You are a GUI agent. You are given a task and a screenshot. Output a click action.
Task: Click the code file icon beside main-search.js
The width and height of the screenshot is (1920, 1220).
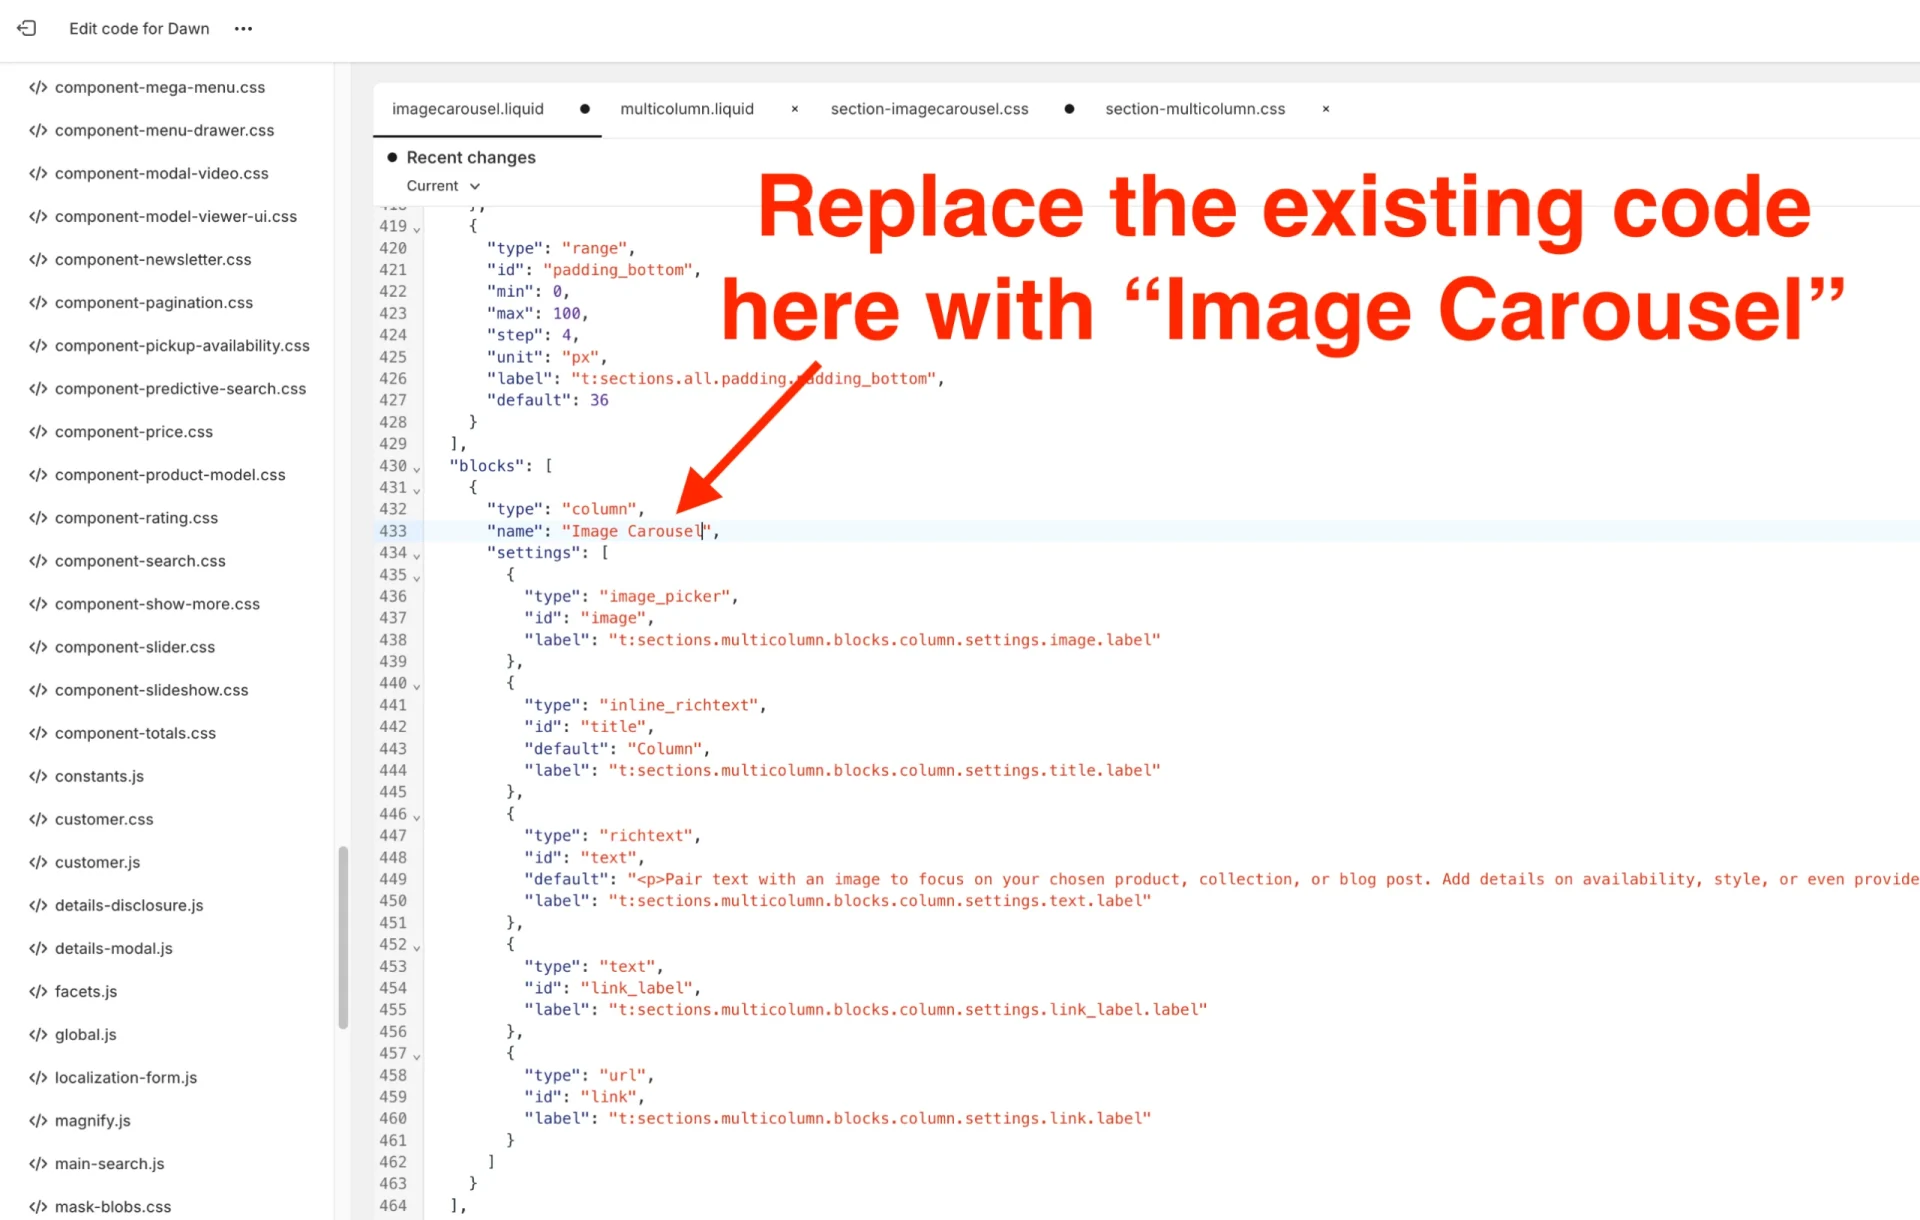click(x=38, y=1163)
